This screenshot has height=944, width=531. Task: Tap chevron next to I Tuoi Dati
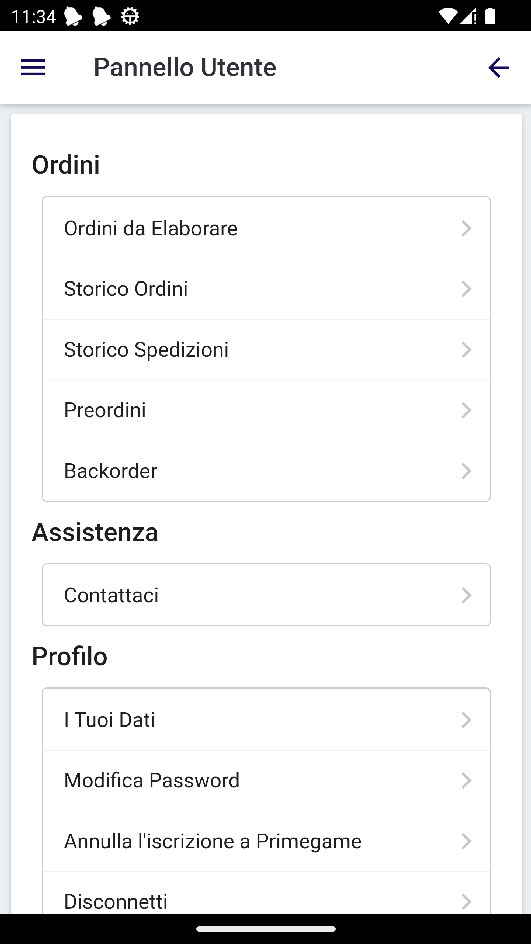point(466,720)
